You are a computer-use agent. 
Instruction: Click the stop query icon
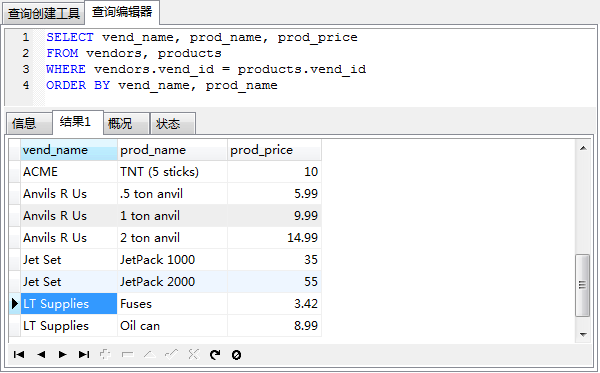[x=236, y=355]
